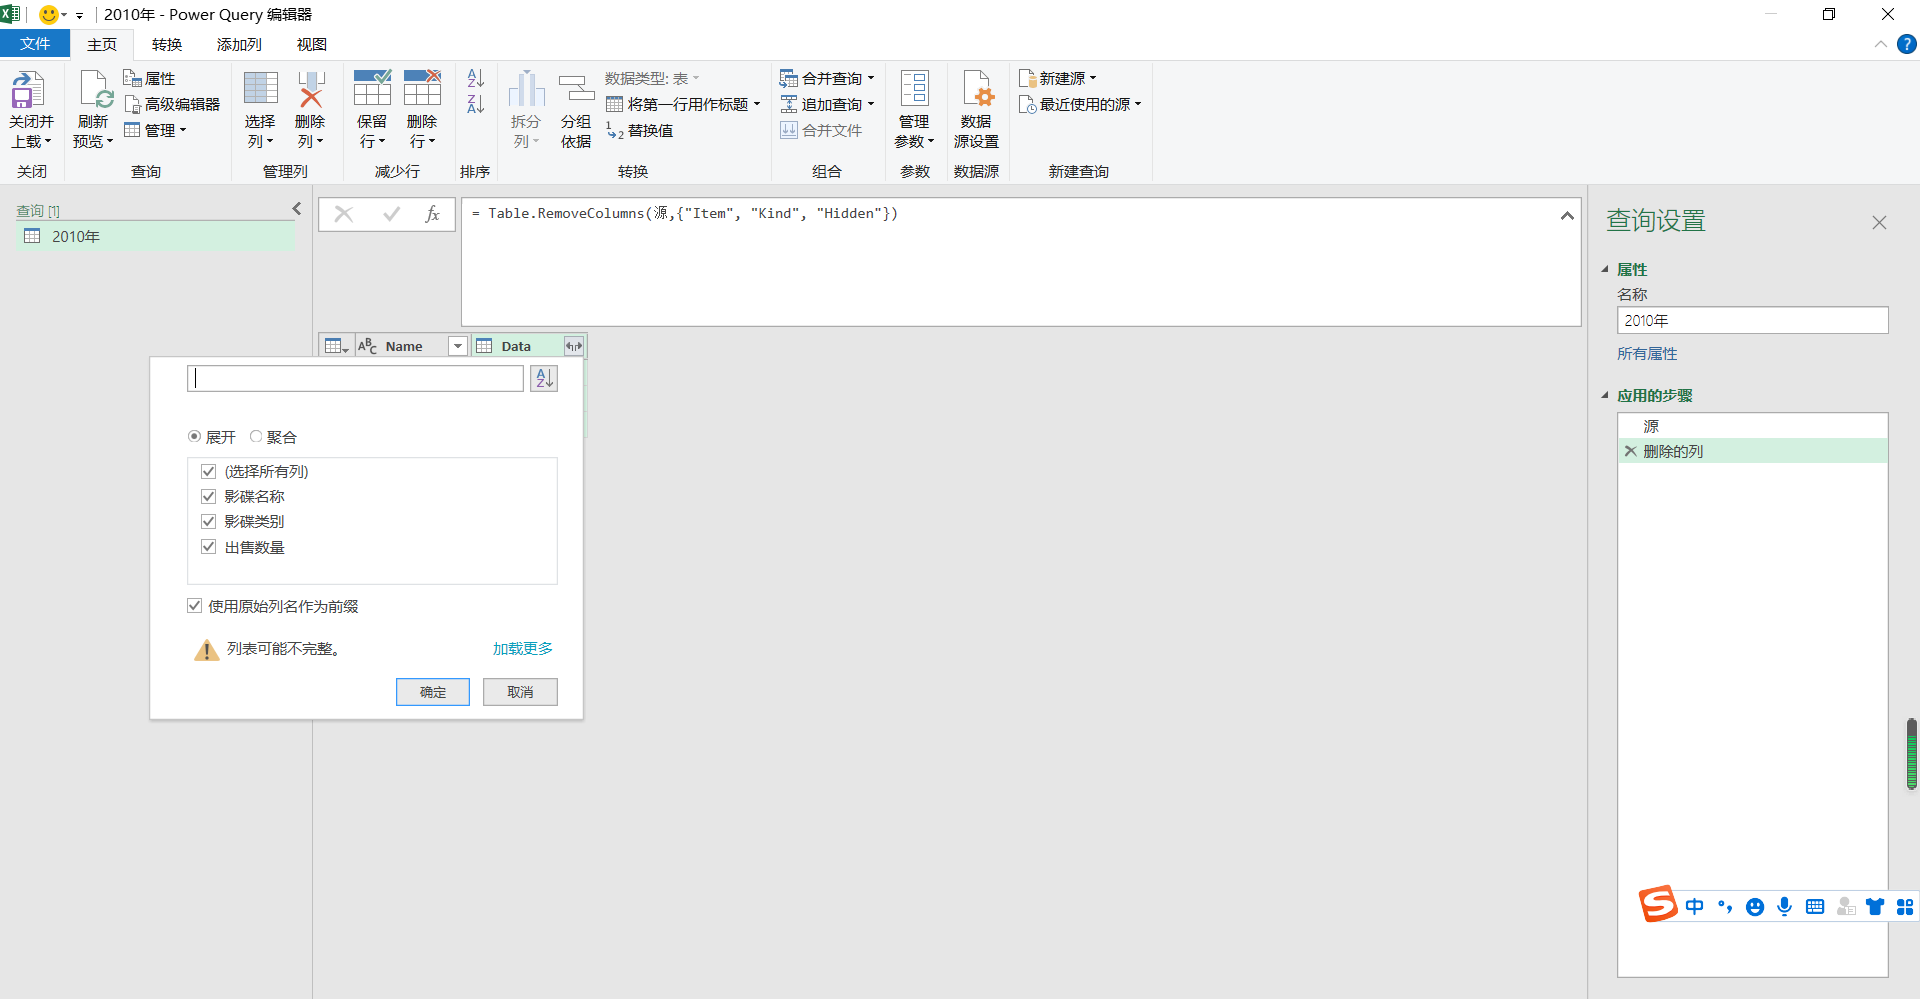
Task: Open the Advanced Editor (高级编辑器)
Action: (x=172, y=104)
